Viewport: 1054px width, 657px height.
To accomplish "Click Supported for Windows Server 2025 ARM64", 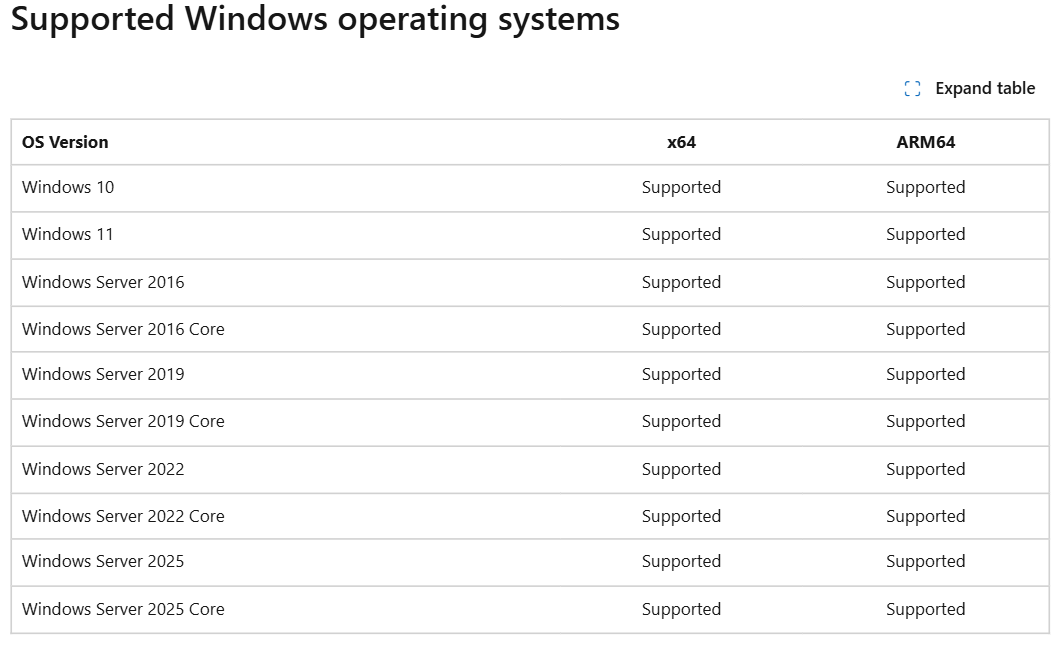I will 925,561.
